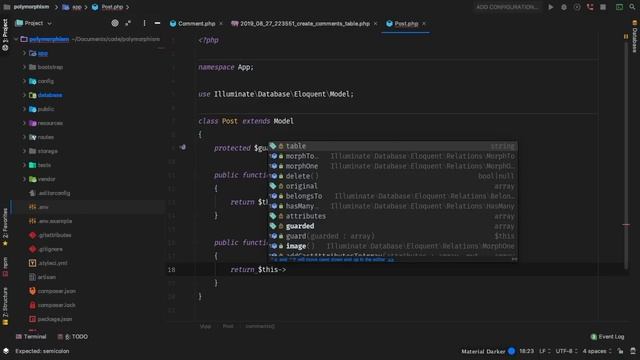Expand the storage folder
The image size is (640, 360).
tap(24, 151)
